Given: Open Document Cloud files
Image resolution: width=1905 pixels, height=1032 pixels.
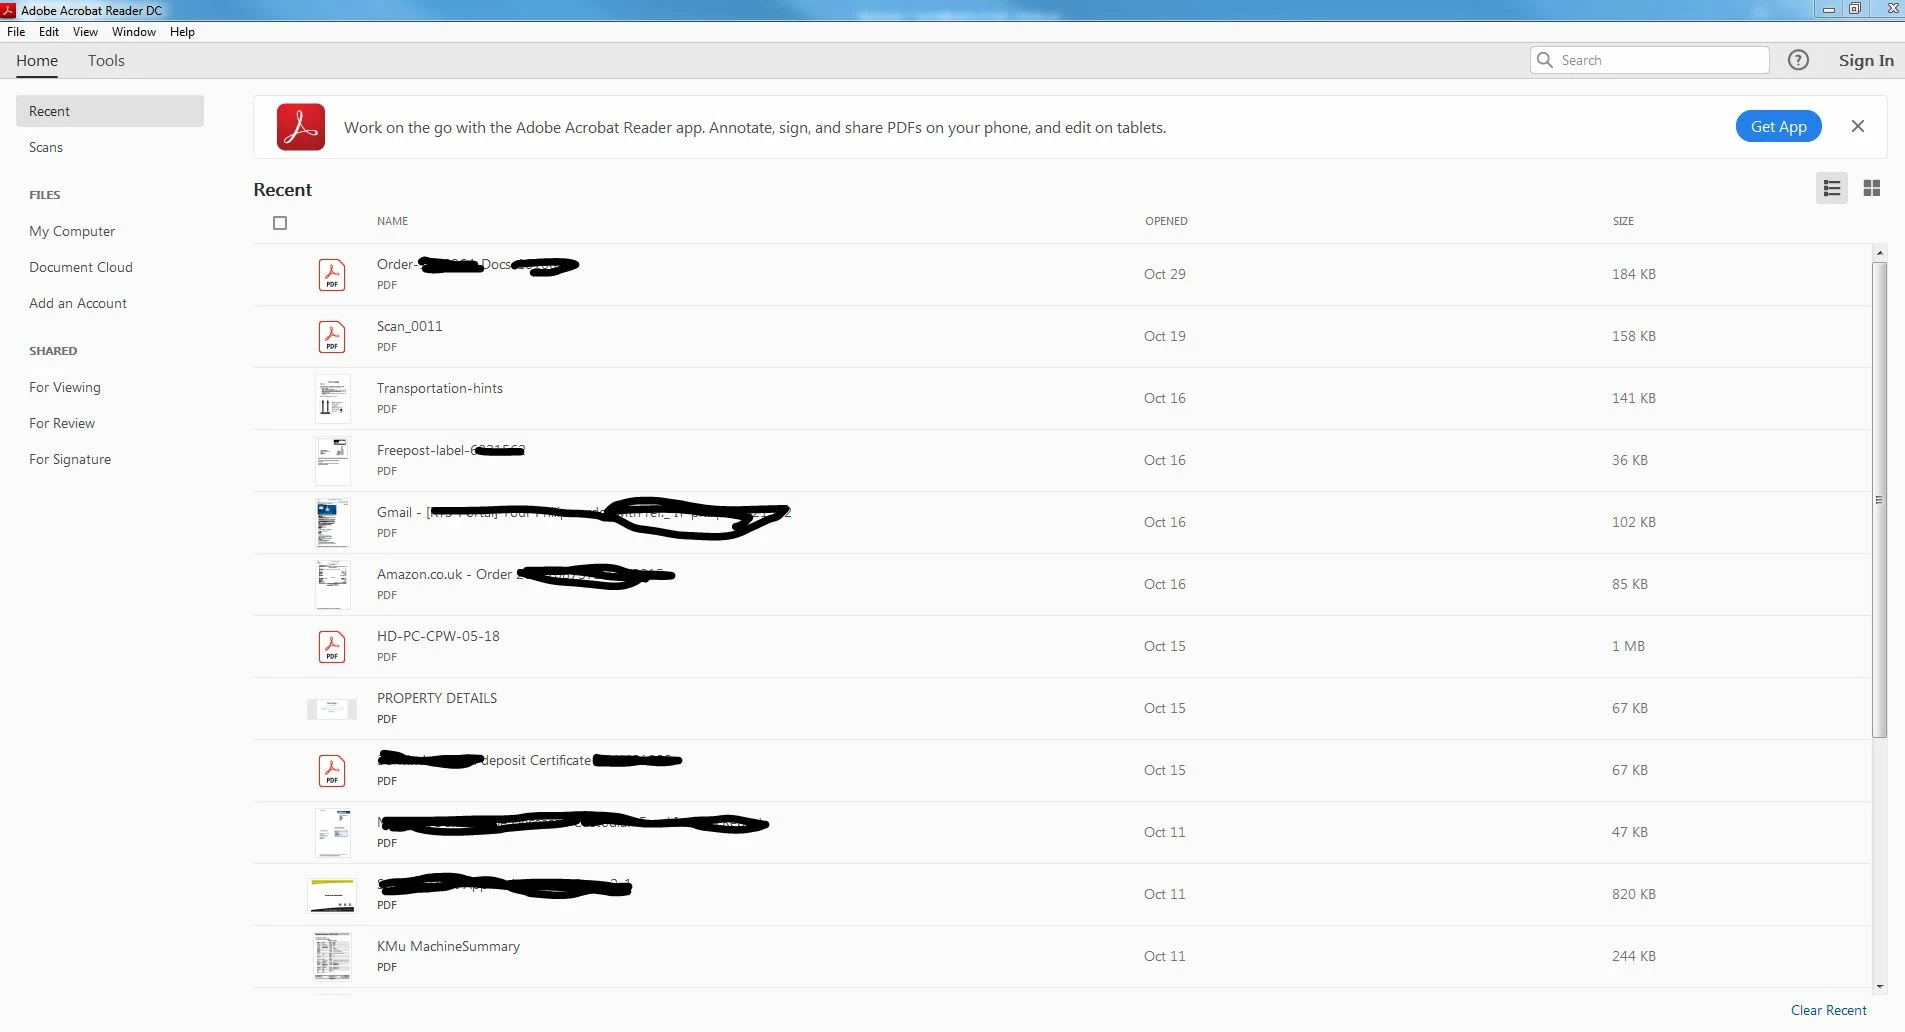Looking at the screenshot, I should click(81, 267).
